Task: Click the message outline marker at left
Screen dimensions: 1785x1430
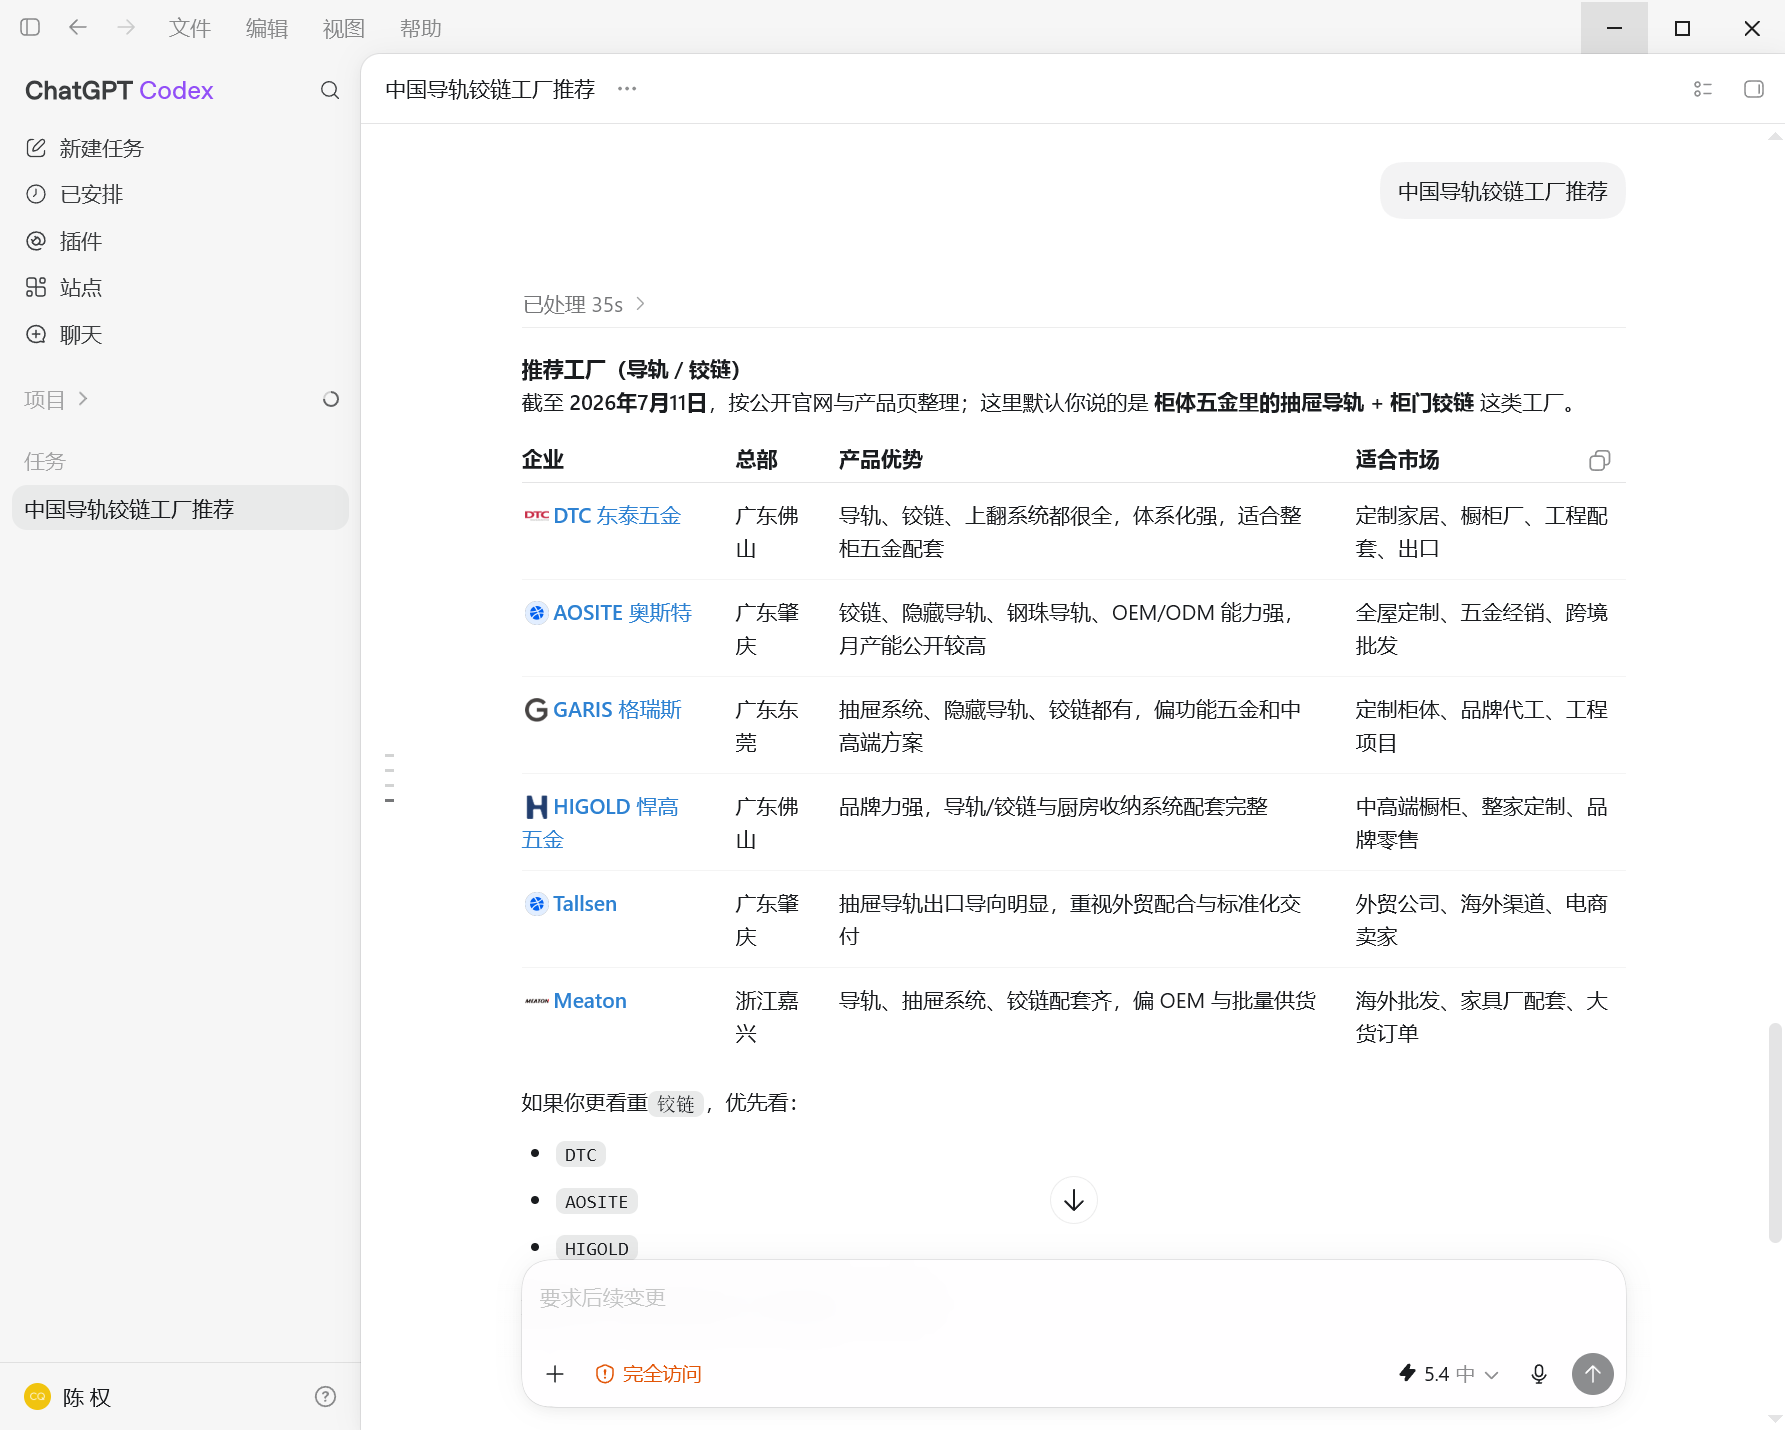Action: coord(389,778)
